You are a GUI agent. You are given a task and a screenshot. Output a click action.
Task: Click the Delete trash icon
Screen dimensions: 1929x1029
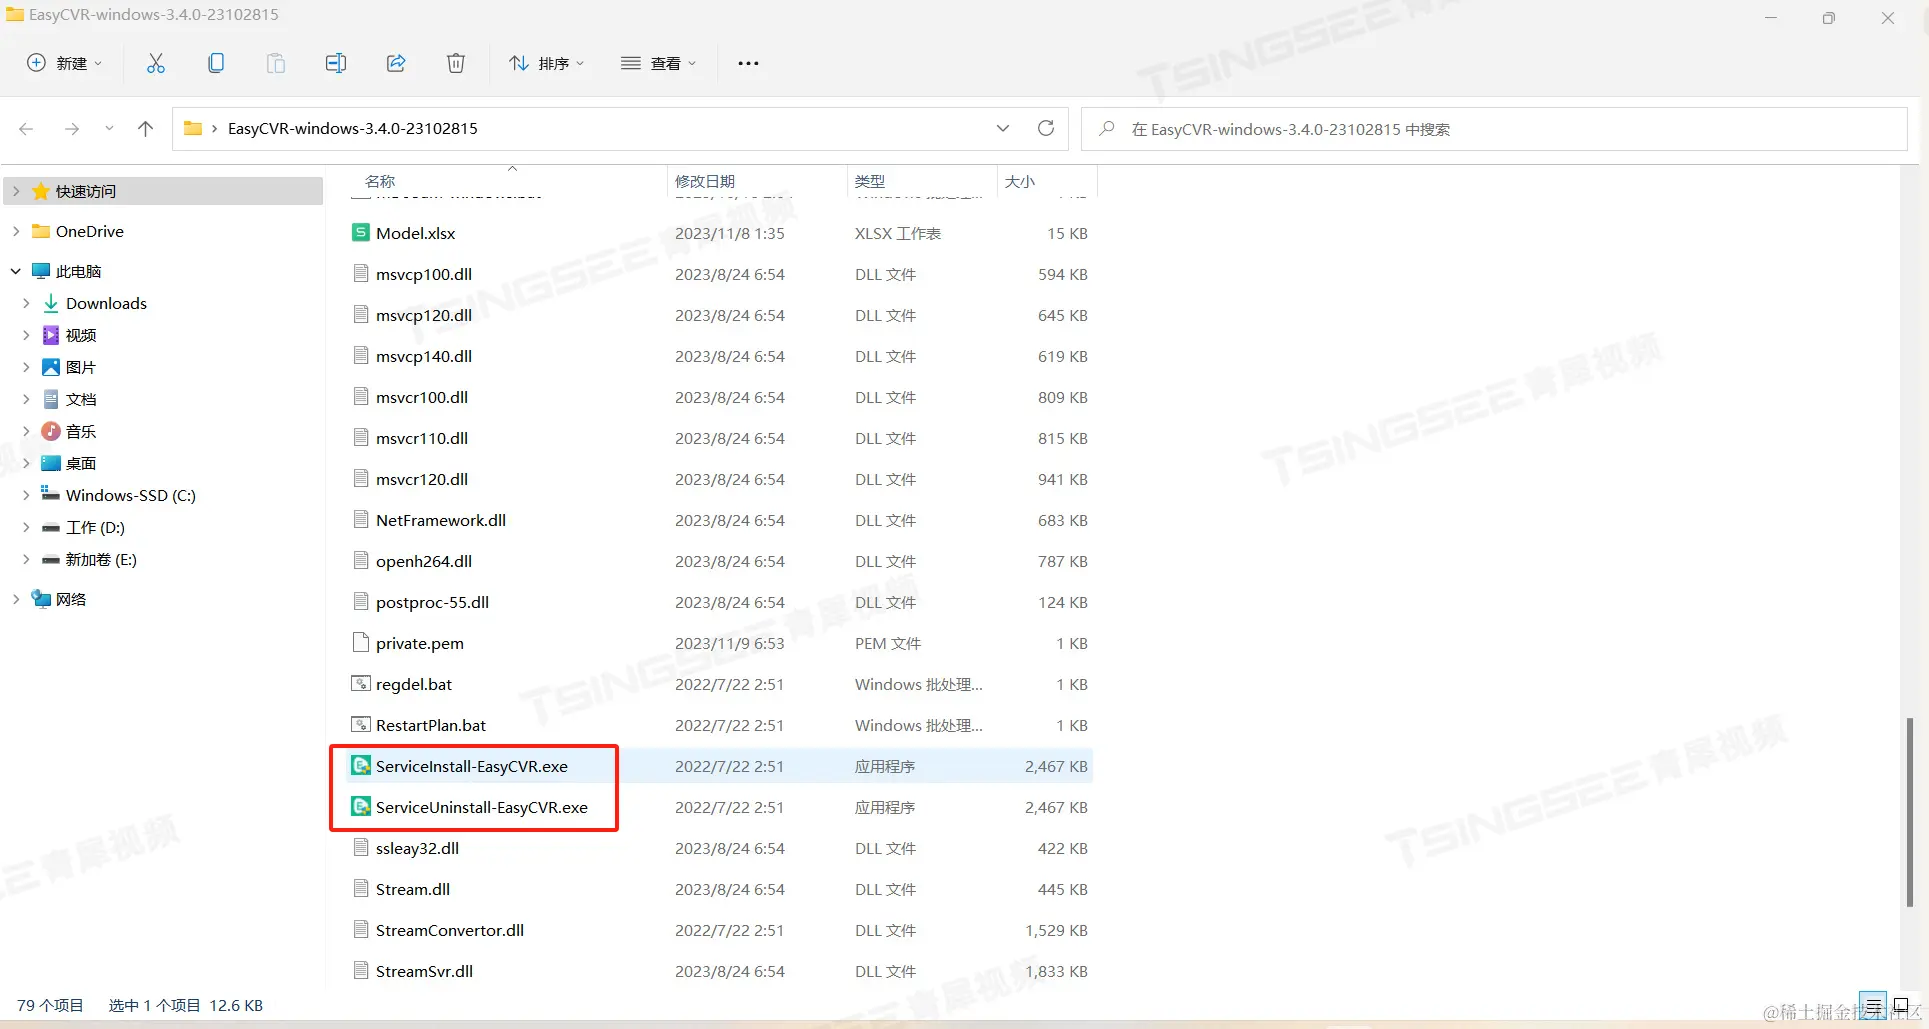456,63
